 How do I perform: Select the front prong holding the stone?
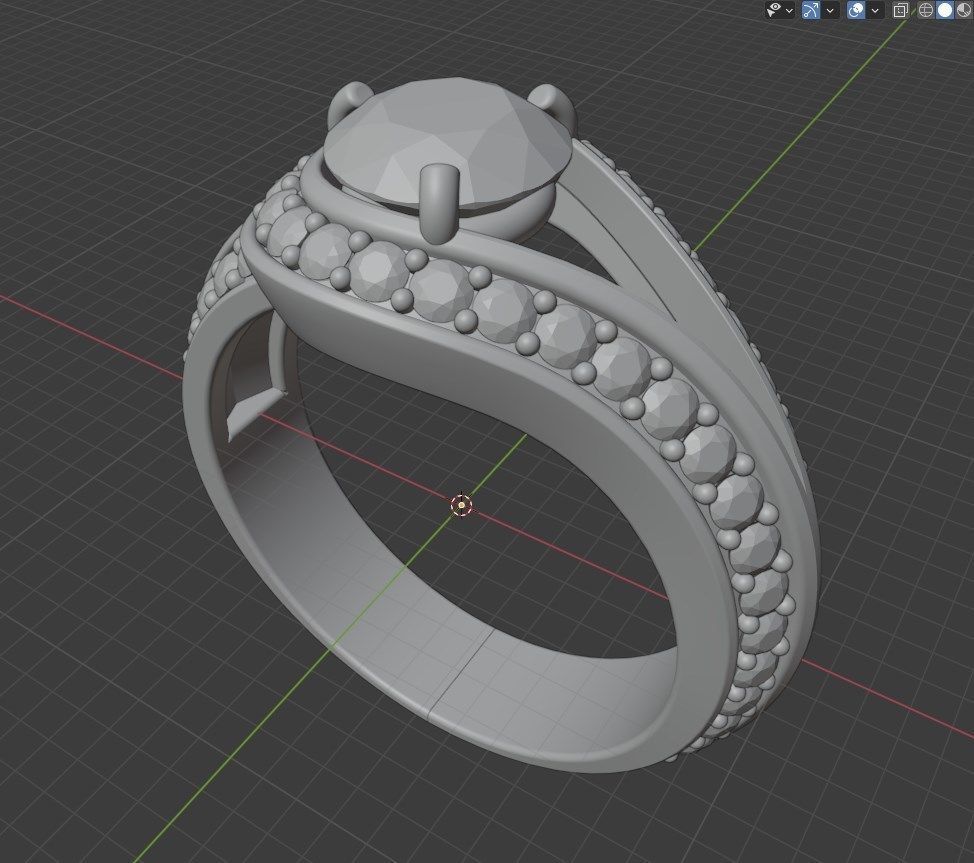440,203
